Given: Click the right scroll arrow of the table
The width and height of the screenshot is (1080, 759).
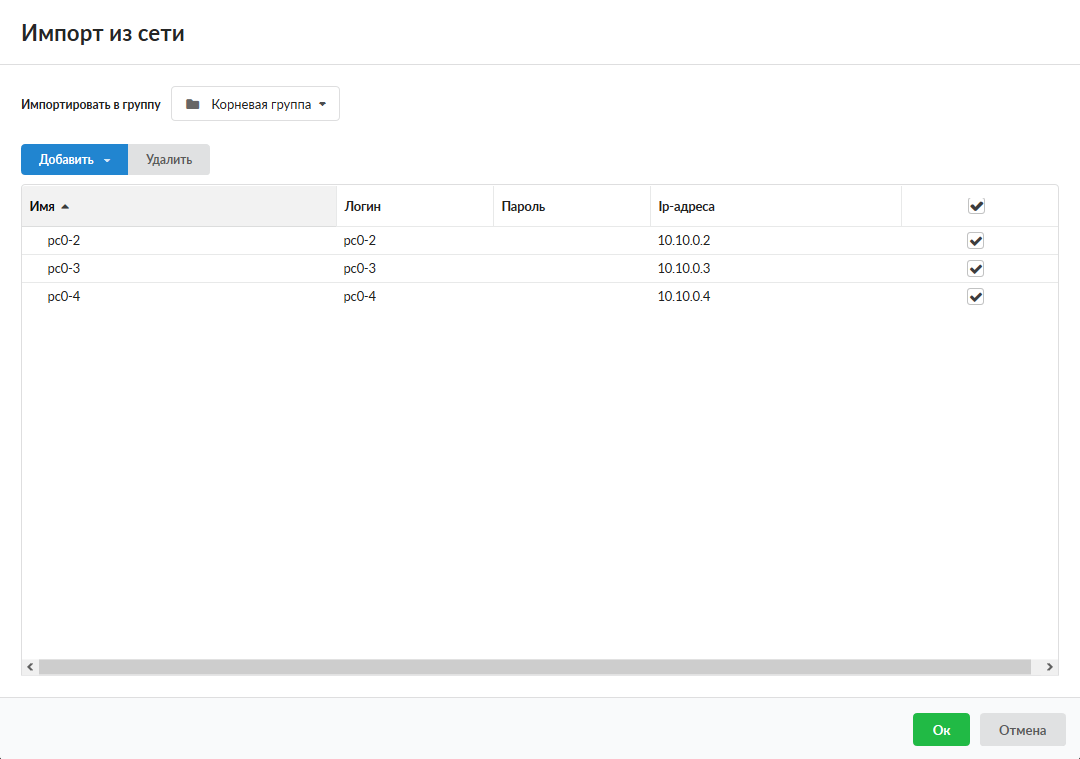Looking at the screenshot, I should (x=1049, y=667).
